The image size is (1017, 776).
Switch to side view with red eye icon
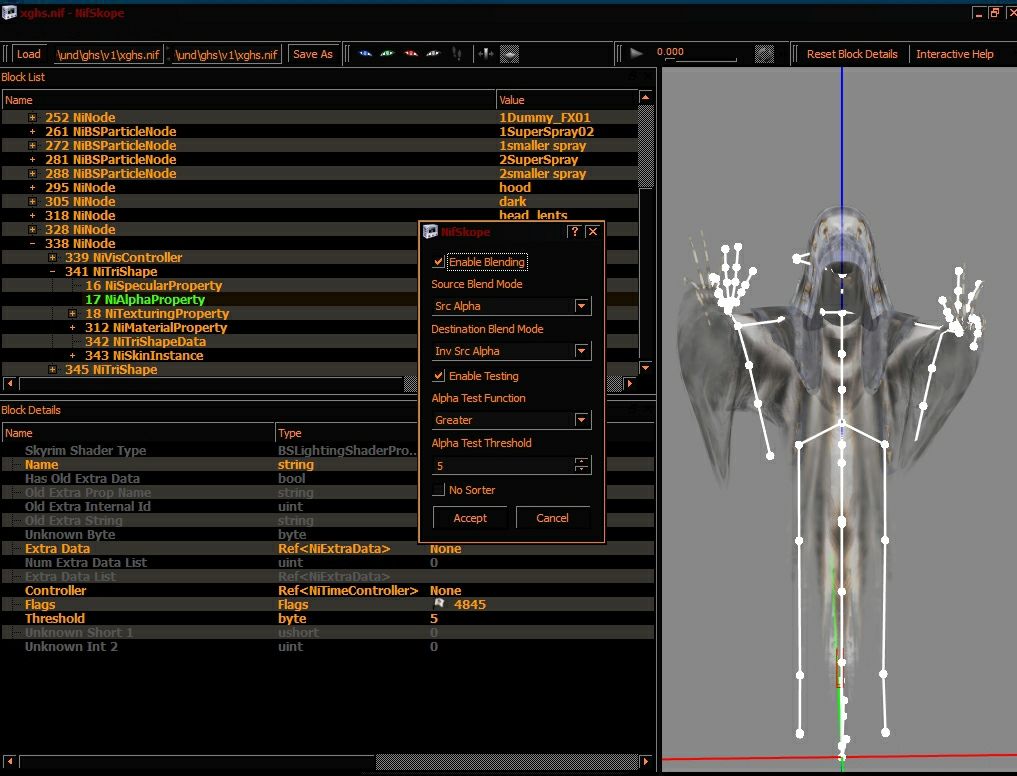coord(411,54)
